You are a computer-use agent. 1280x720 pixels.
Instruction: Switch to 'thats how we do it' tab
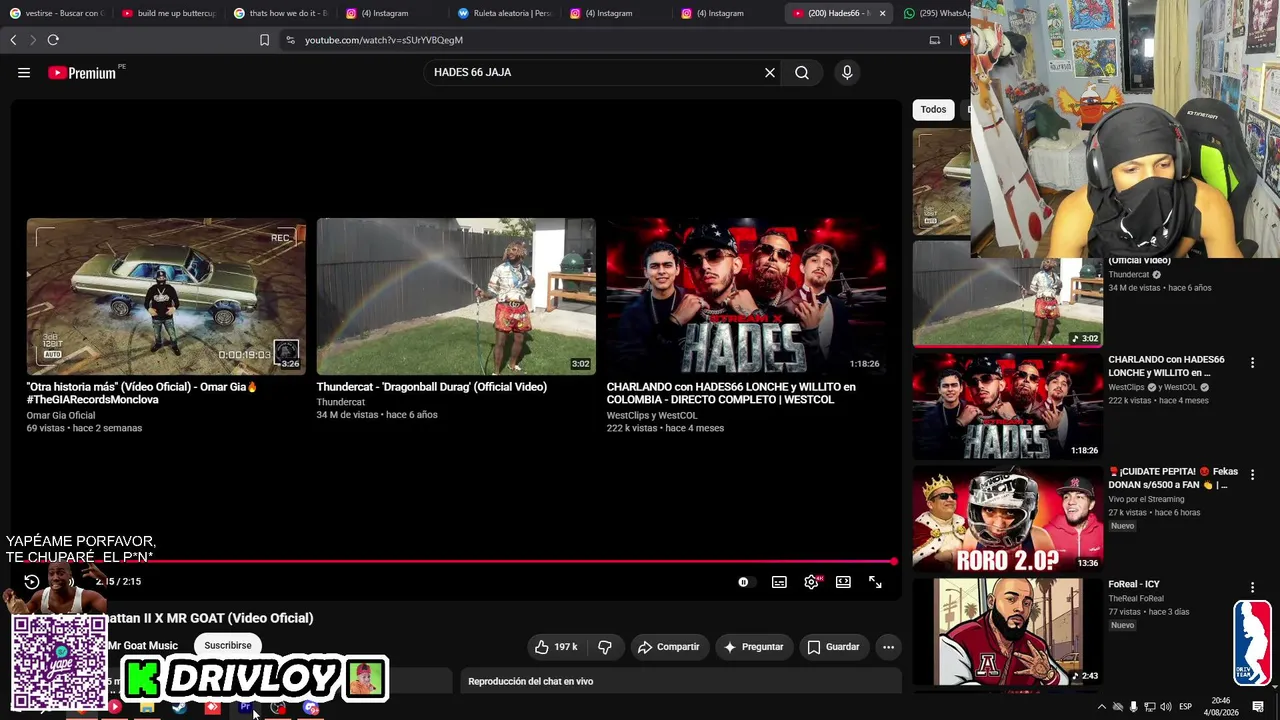click(280, 13)
